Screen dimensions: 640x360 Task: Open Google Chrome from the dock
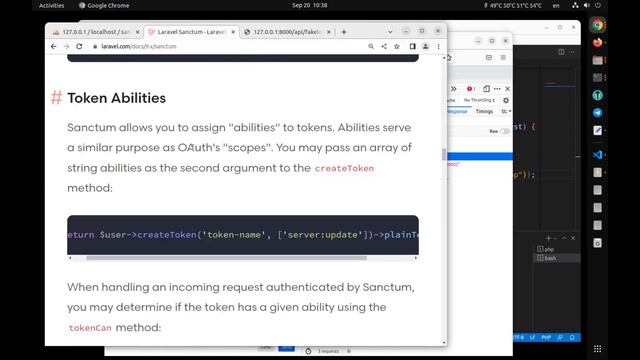598,25
